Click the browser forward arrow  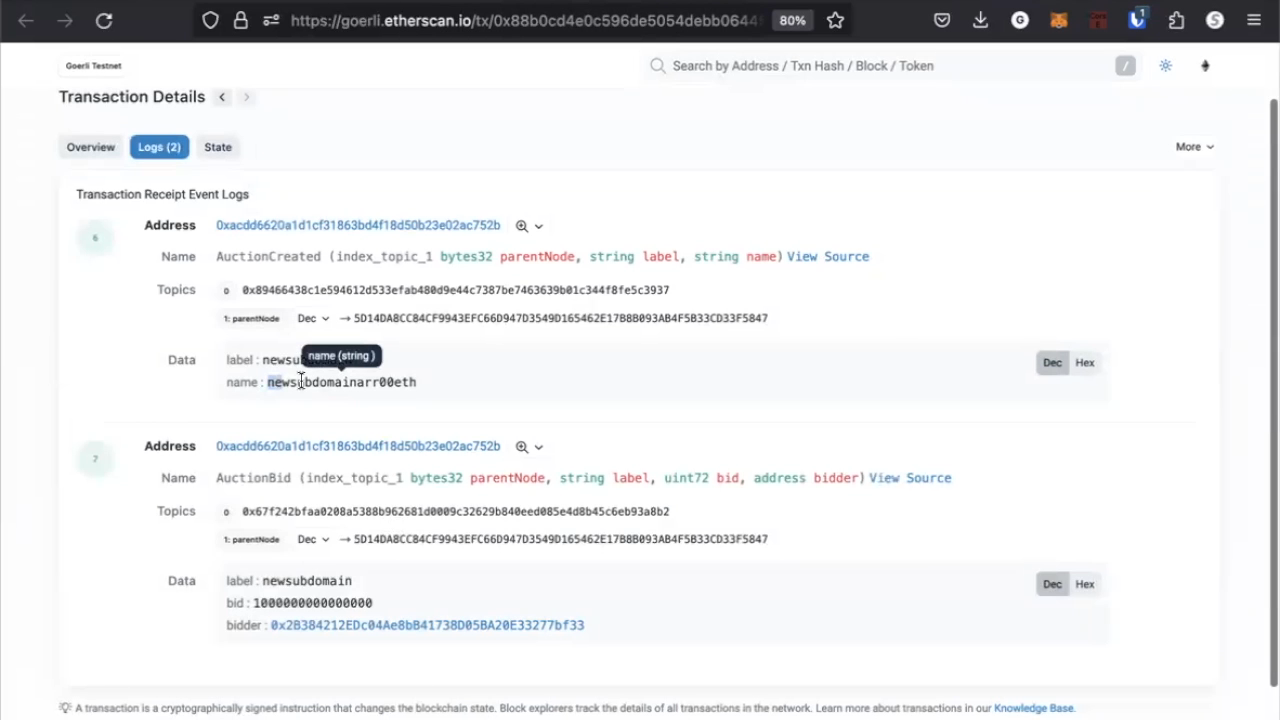(x=65, y=20)
